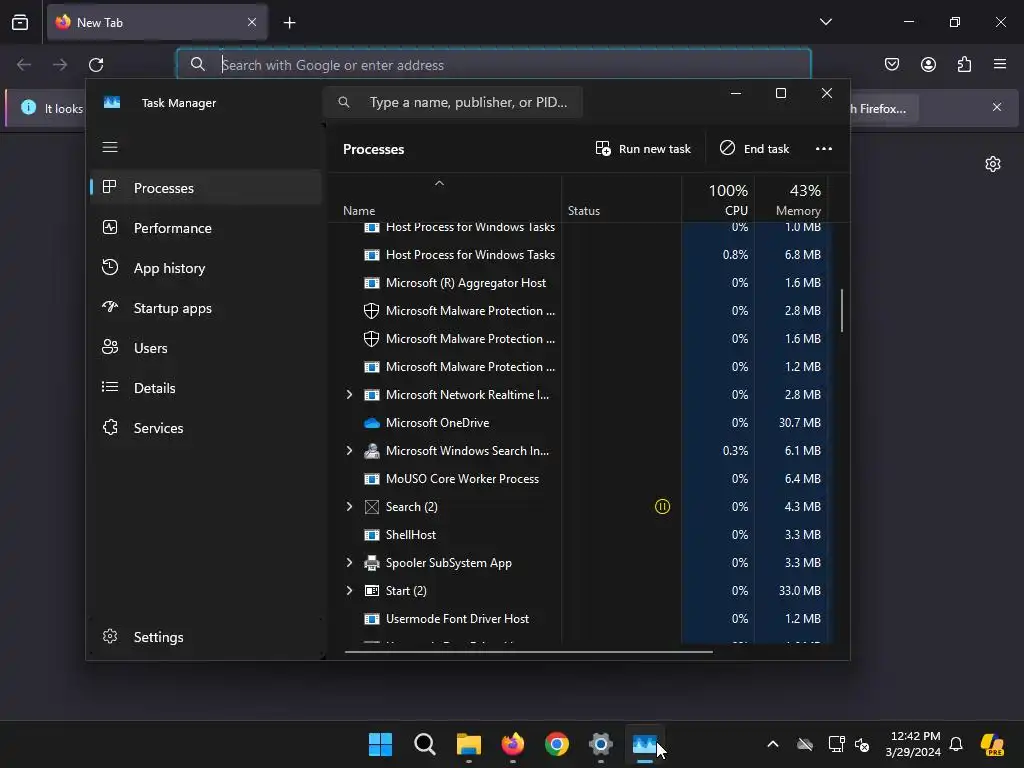The image size is (1024, 768).
Task: Sort processes by Status column
Action: pyautogui.click(x=621, y=199)
